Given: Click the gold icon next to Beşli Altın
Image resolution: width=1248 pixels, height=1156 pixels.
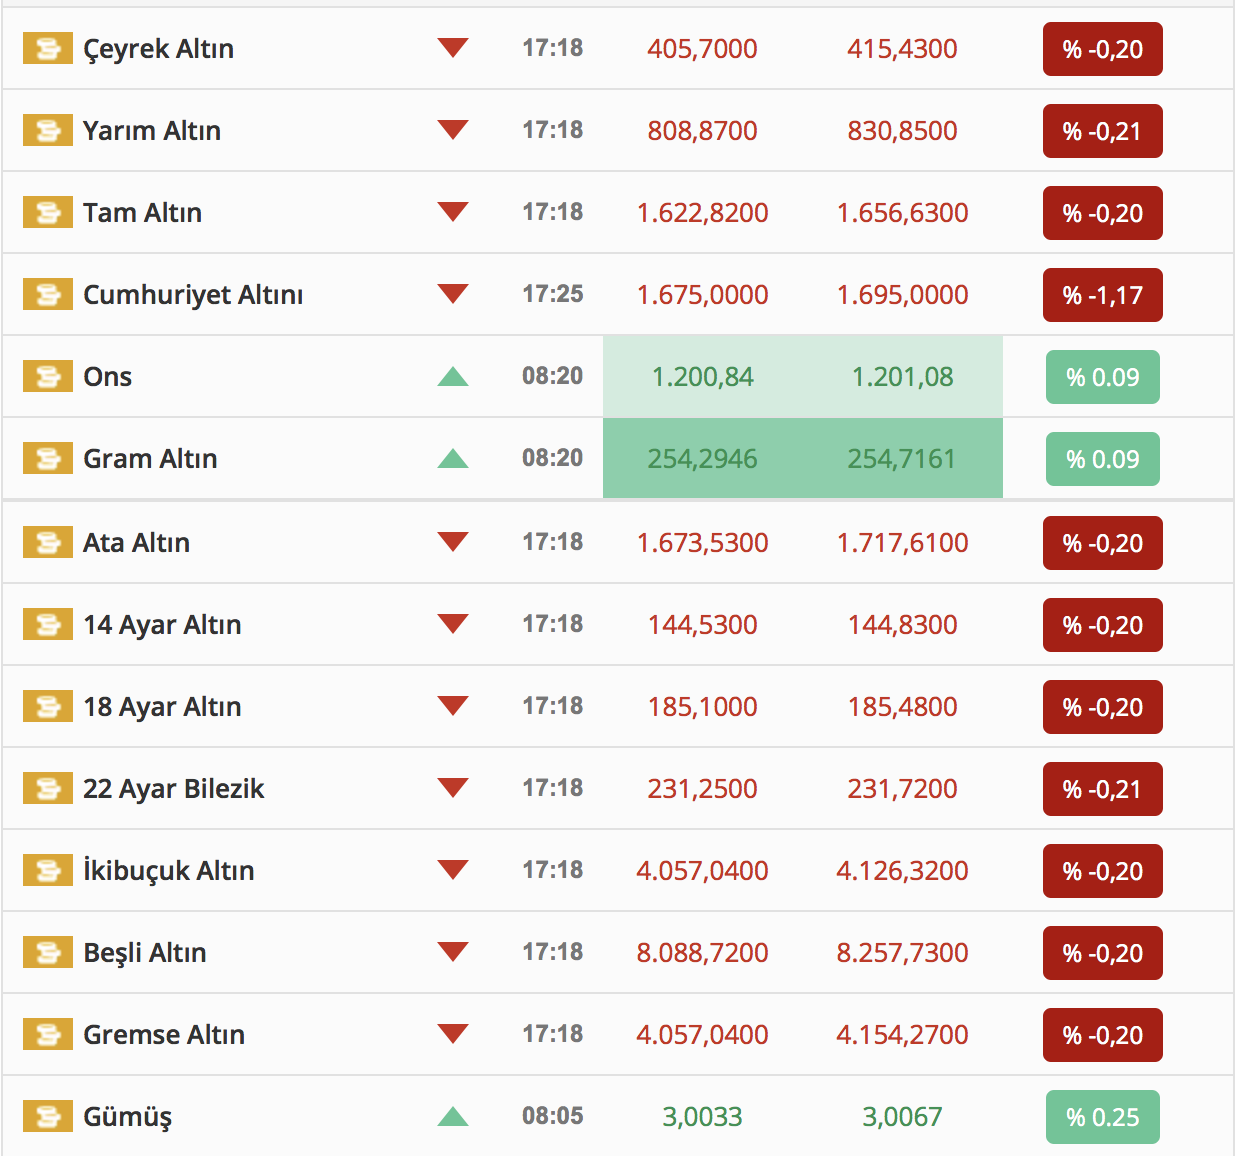Looking at the screenshot, I should (47, 953).
